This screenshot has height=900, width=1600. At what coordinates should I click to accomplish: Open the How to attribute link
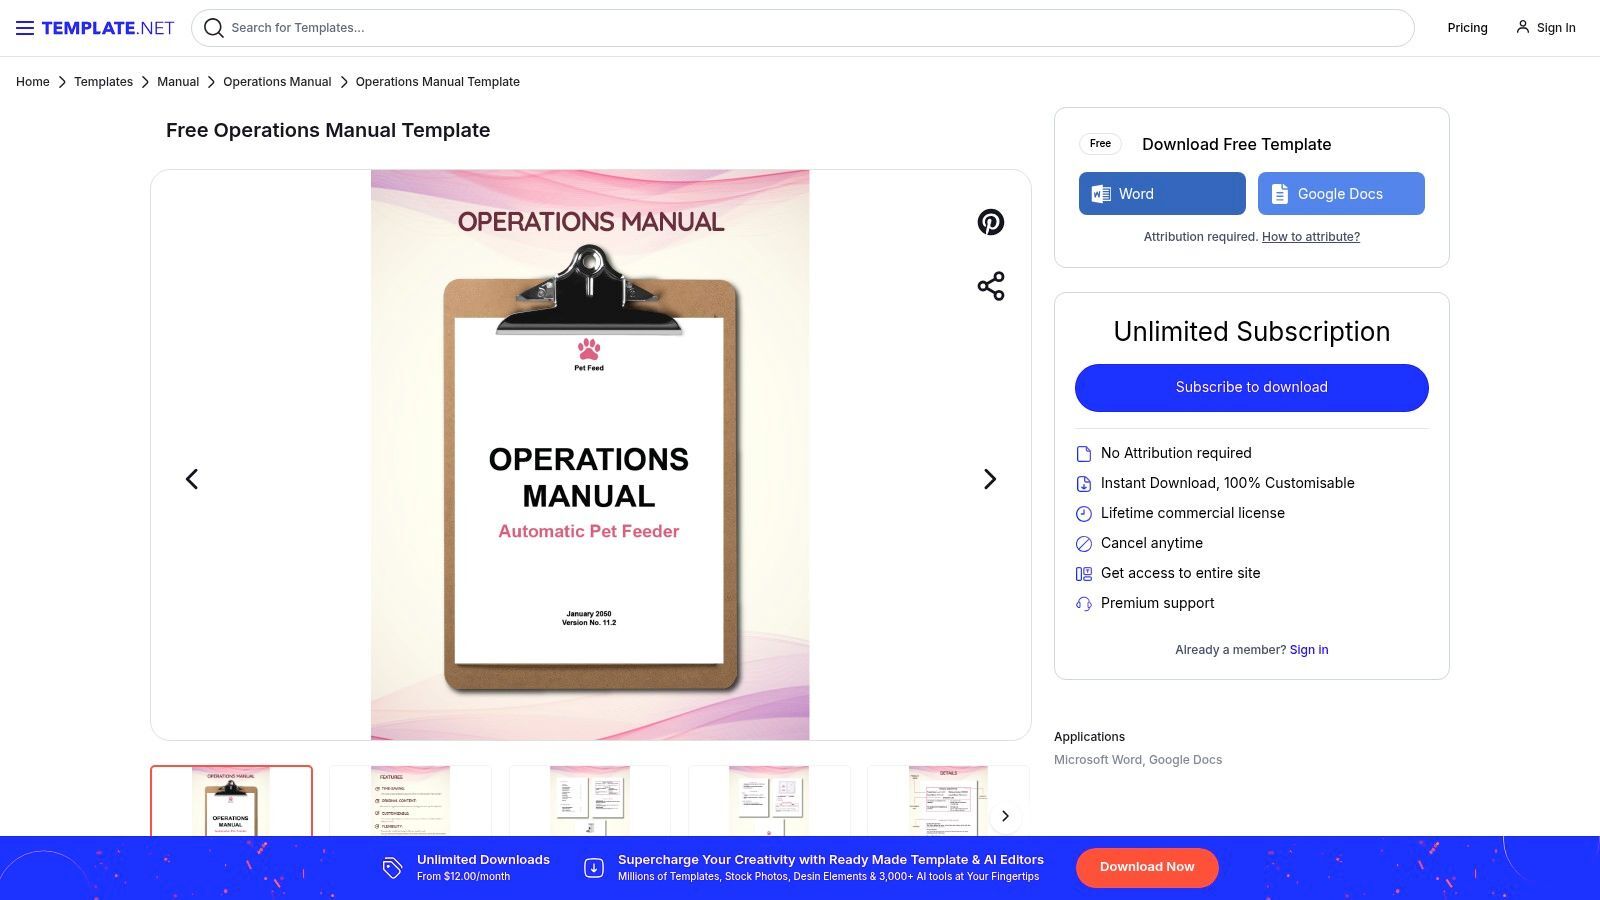coord(1310,237)
